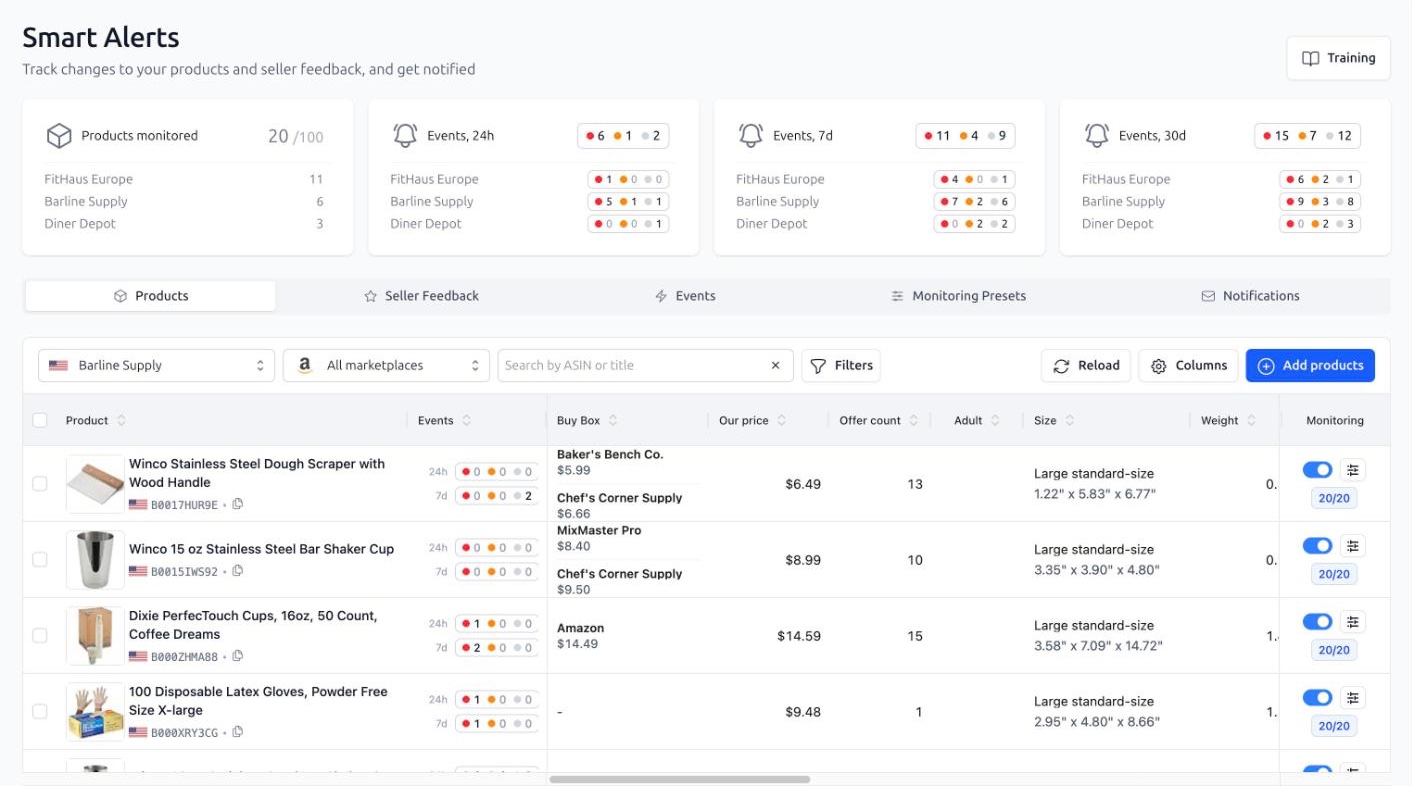Click 24h events badge for Dixie Cups
This screenshot has height=786, width=1412.
point(497,624)
